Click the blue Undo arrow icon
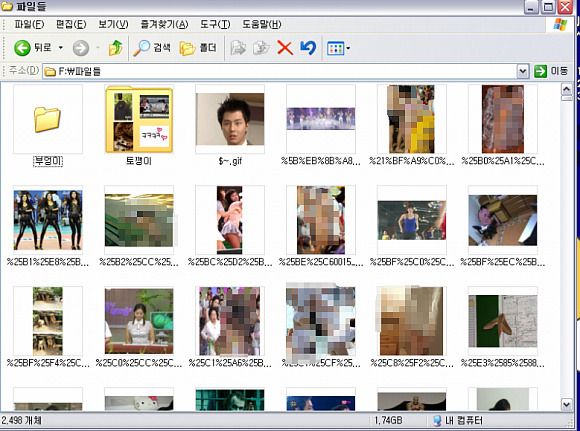The height and width of the screenshot is (431, 580). 308,48
